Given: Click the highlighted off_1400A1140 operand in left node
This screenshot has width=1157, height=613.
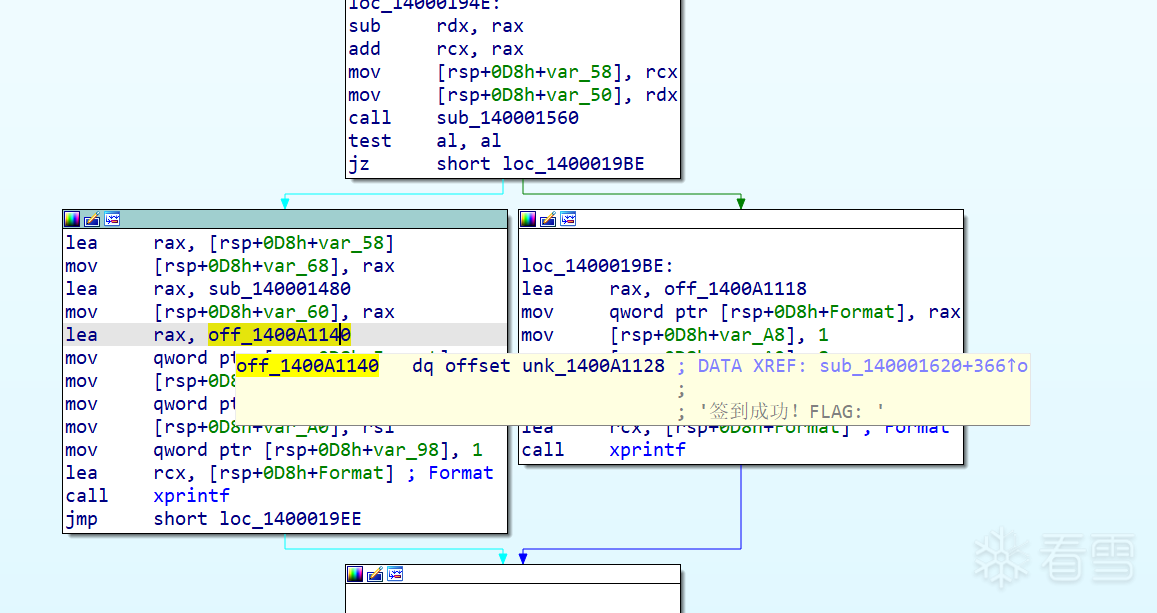Looking at the screenshot, I should (280, 335).
